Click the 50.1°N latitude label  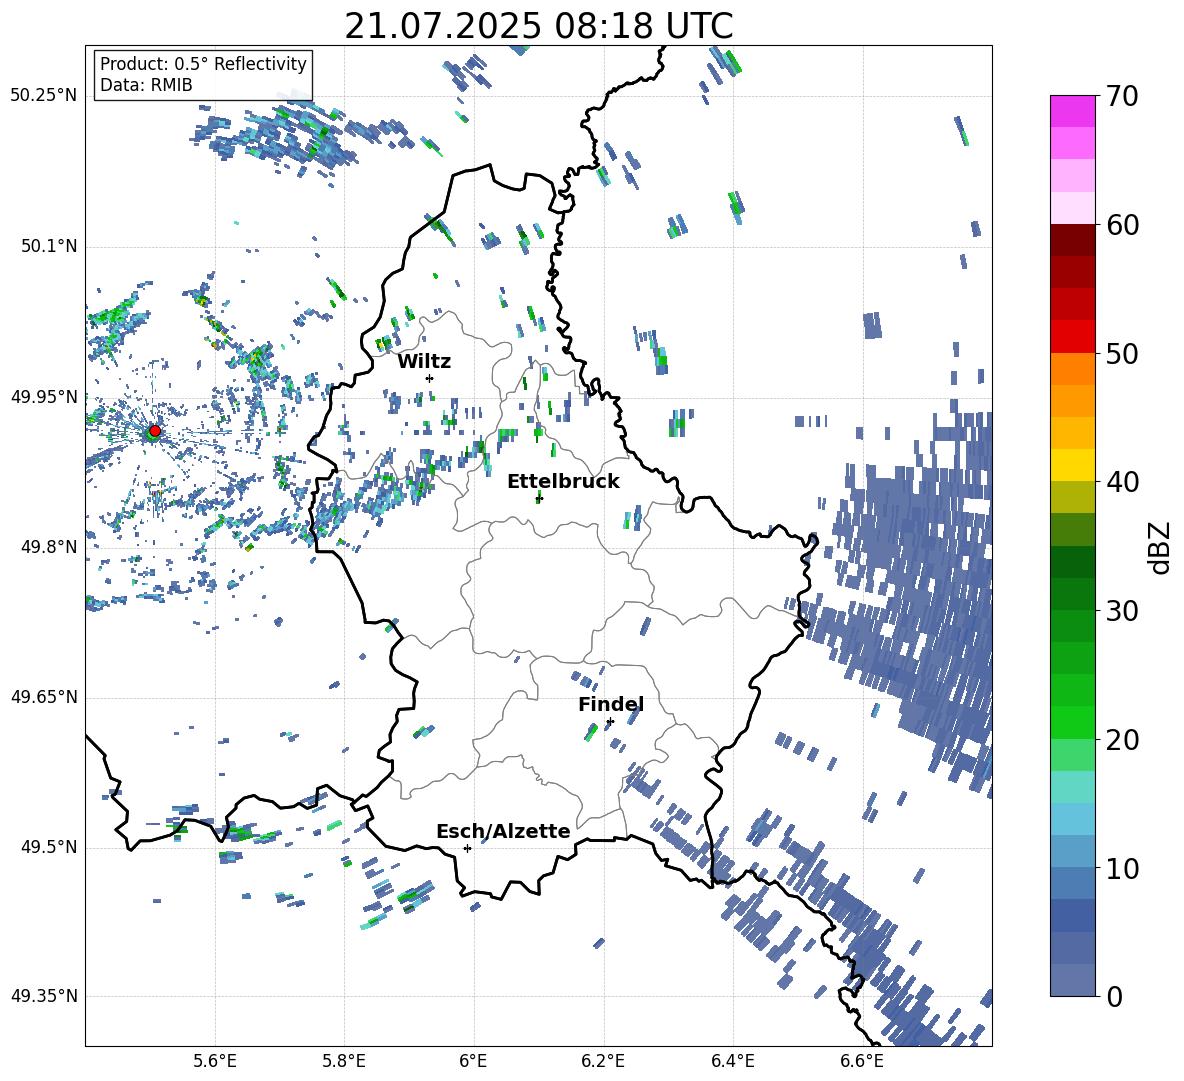point(49,246)
